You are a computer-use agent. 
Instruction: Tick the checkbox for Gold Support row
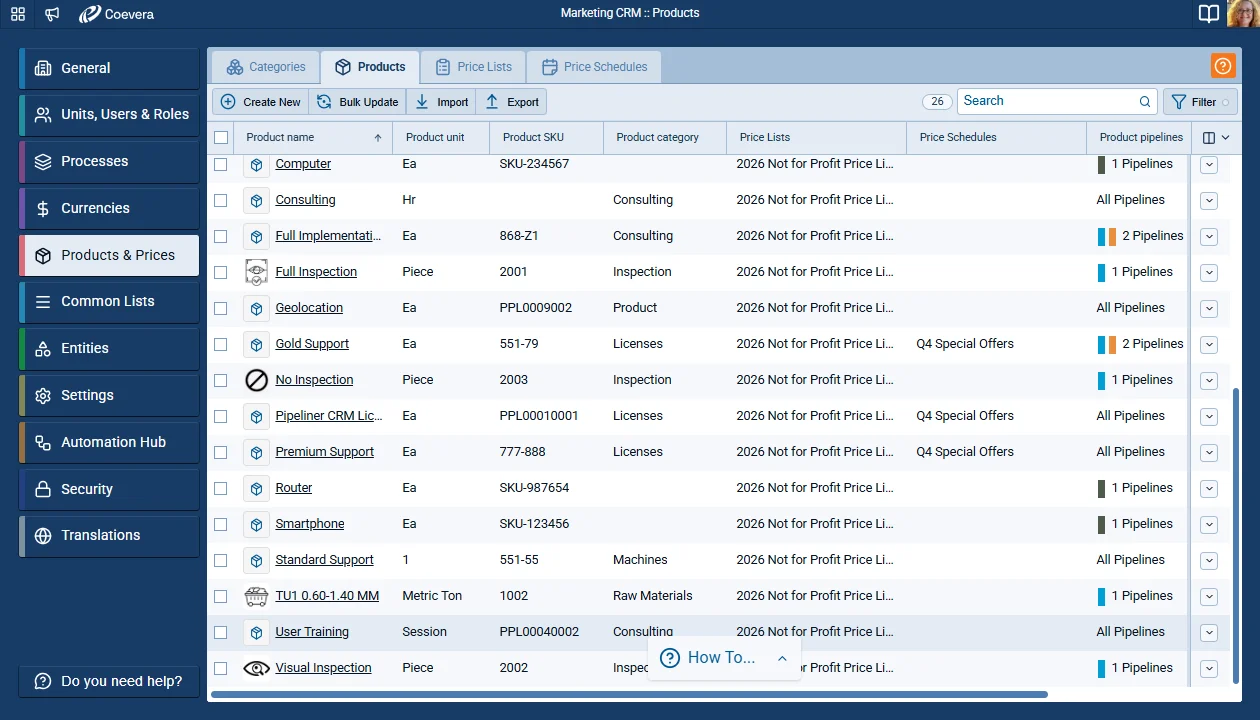pos(221,344)
